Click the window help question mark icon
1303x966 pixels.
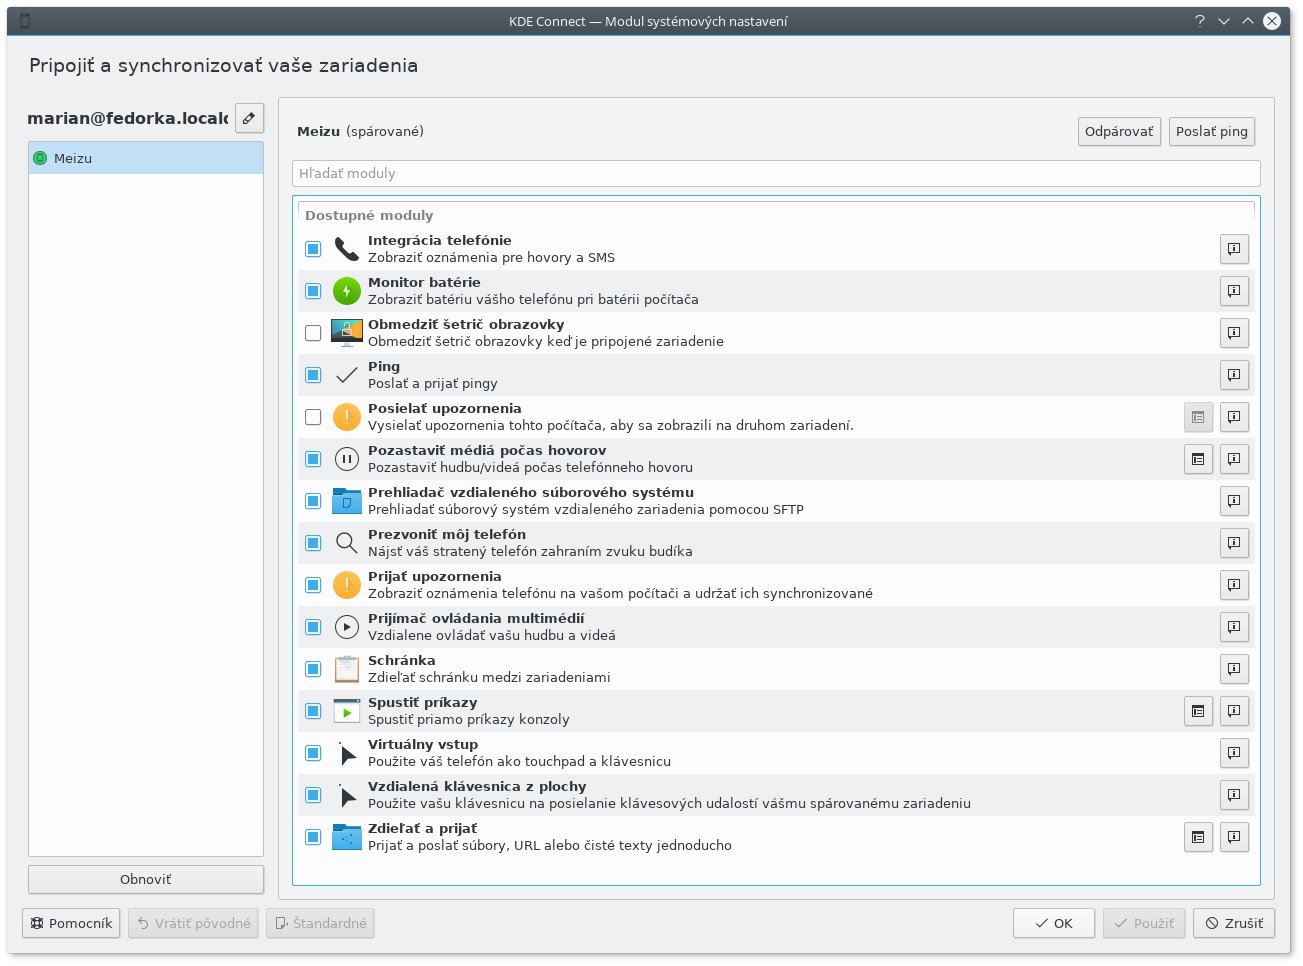[1200, 21]
